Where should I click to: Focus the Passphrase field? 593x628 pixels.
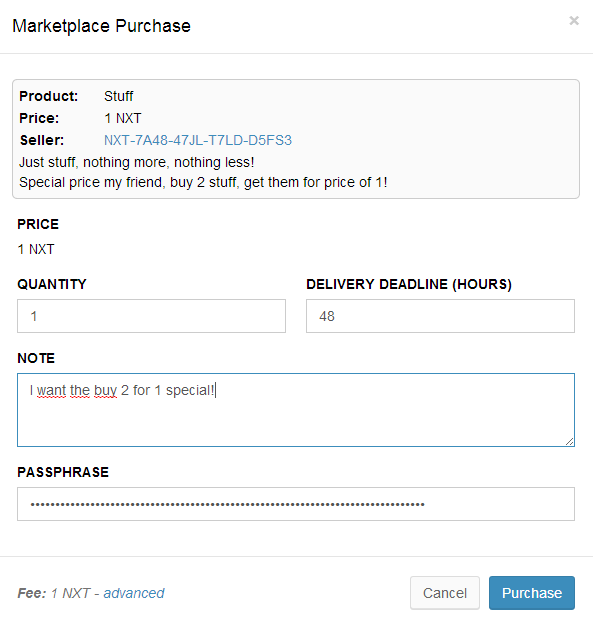point(296,504)
